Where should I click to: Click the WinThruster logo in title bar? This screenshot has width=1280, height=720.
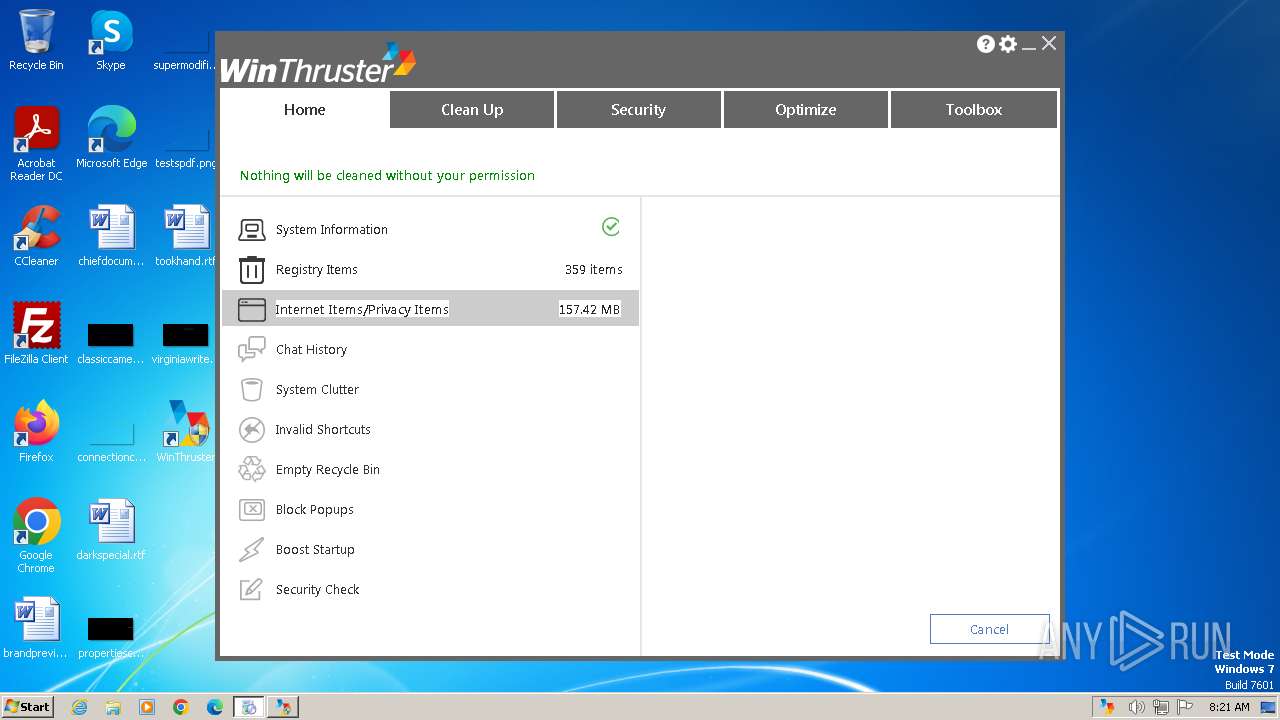(x=317, y=64)
